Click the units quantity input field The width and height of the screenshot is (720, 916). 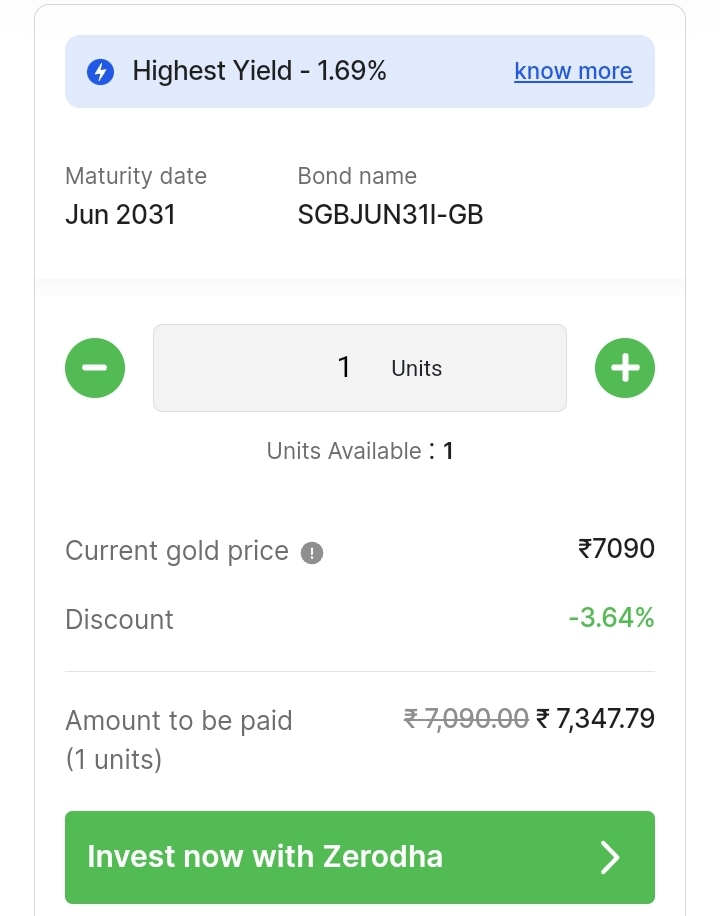(x=359, y=368)
